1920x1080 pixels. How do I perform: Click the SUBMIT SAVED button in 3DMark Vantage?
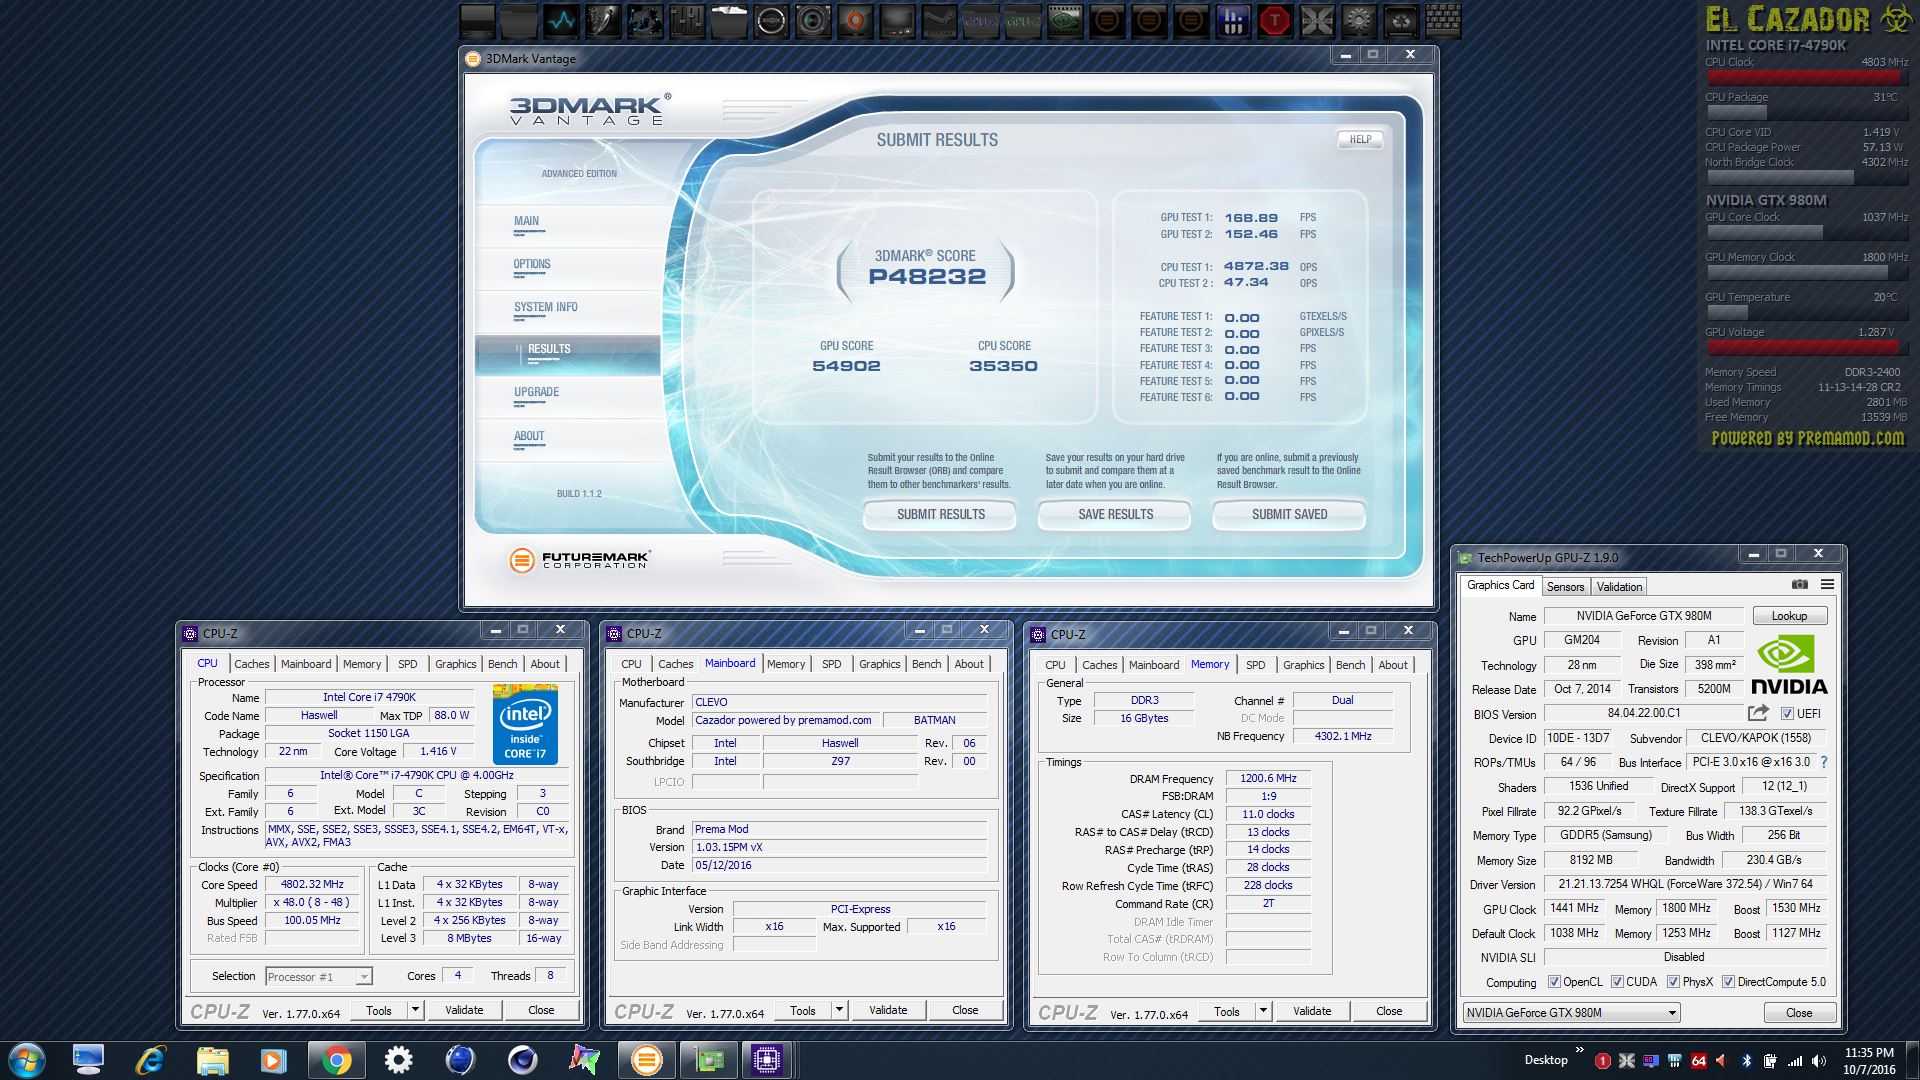pos(1289,514)
